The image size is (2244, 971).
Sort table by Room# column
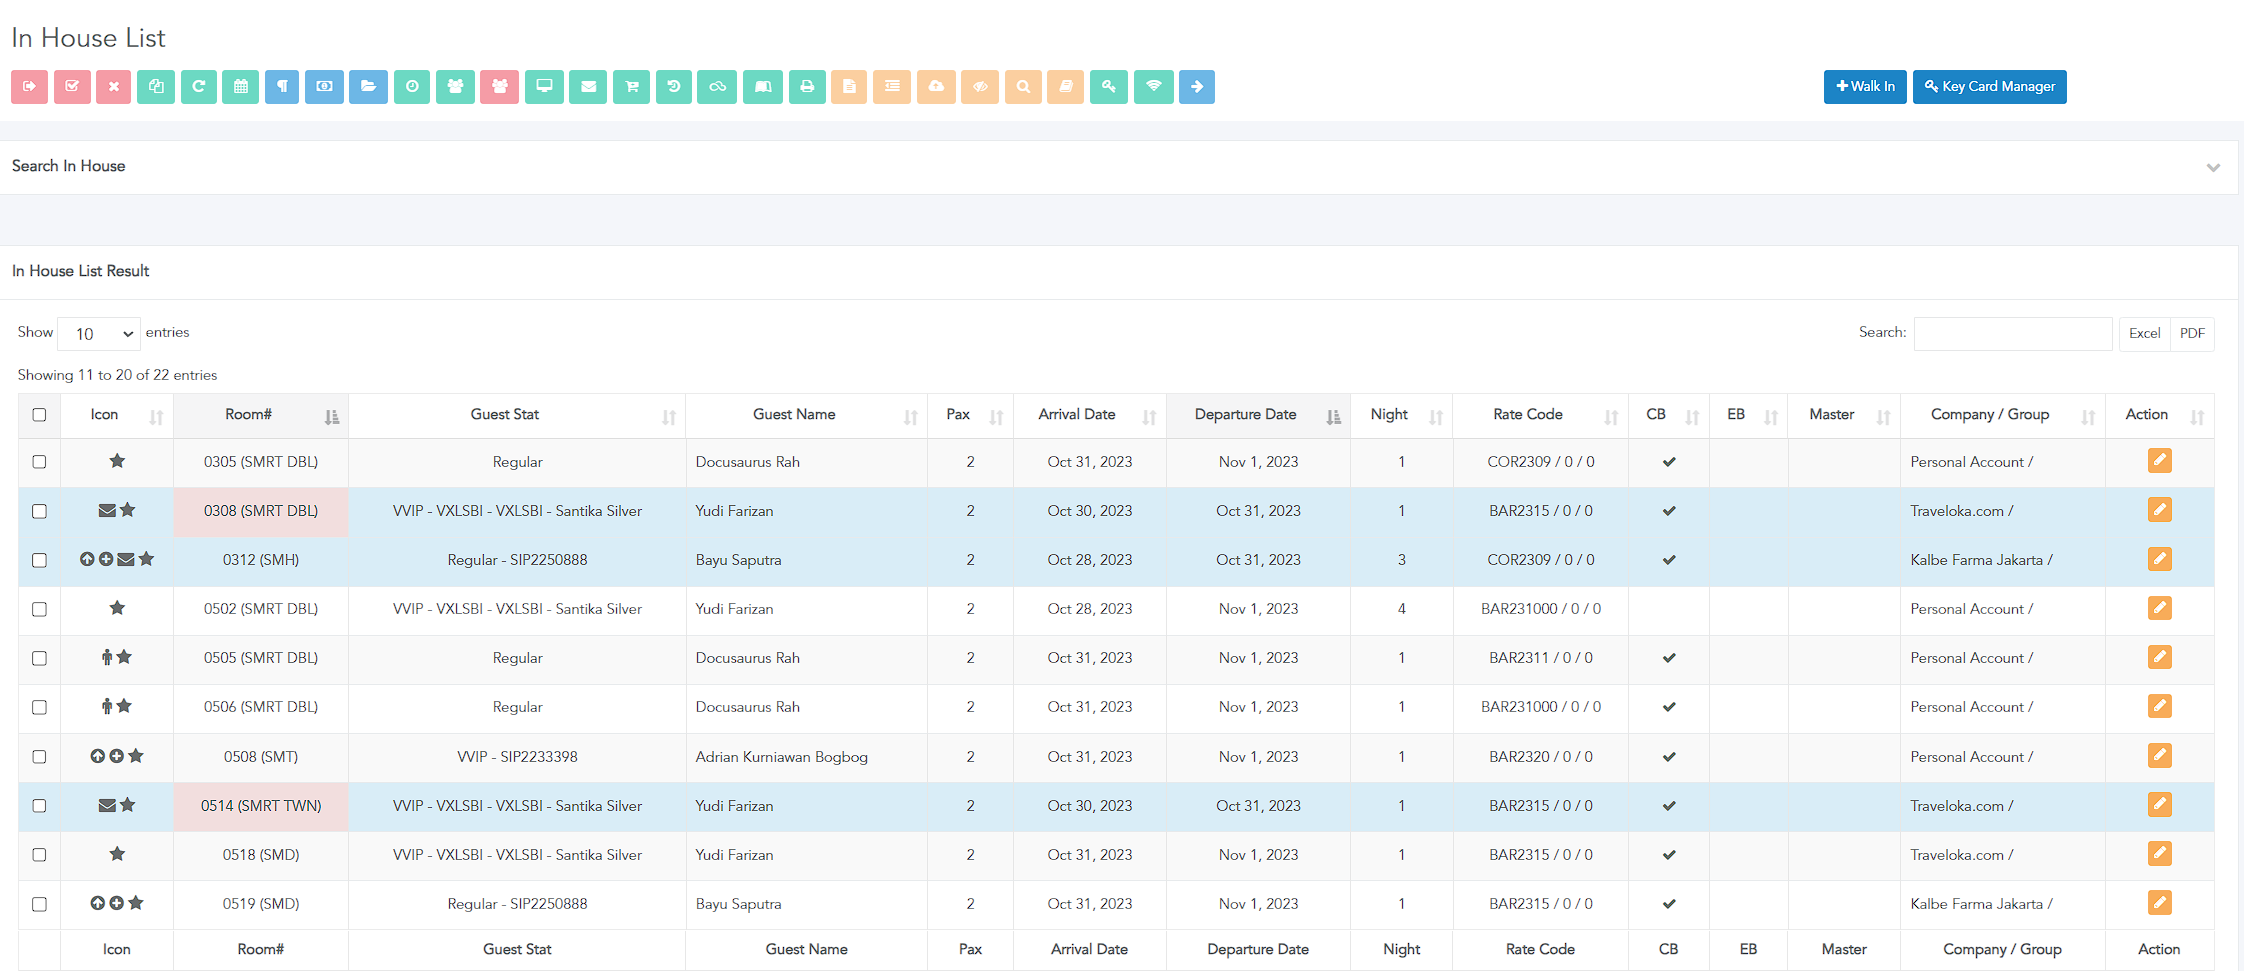pyautogui.click(x=261, y=415)
